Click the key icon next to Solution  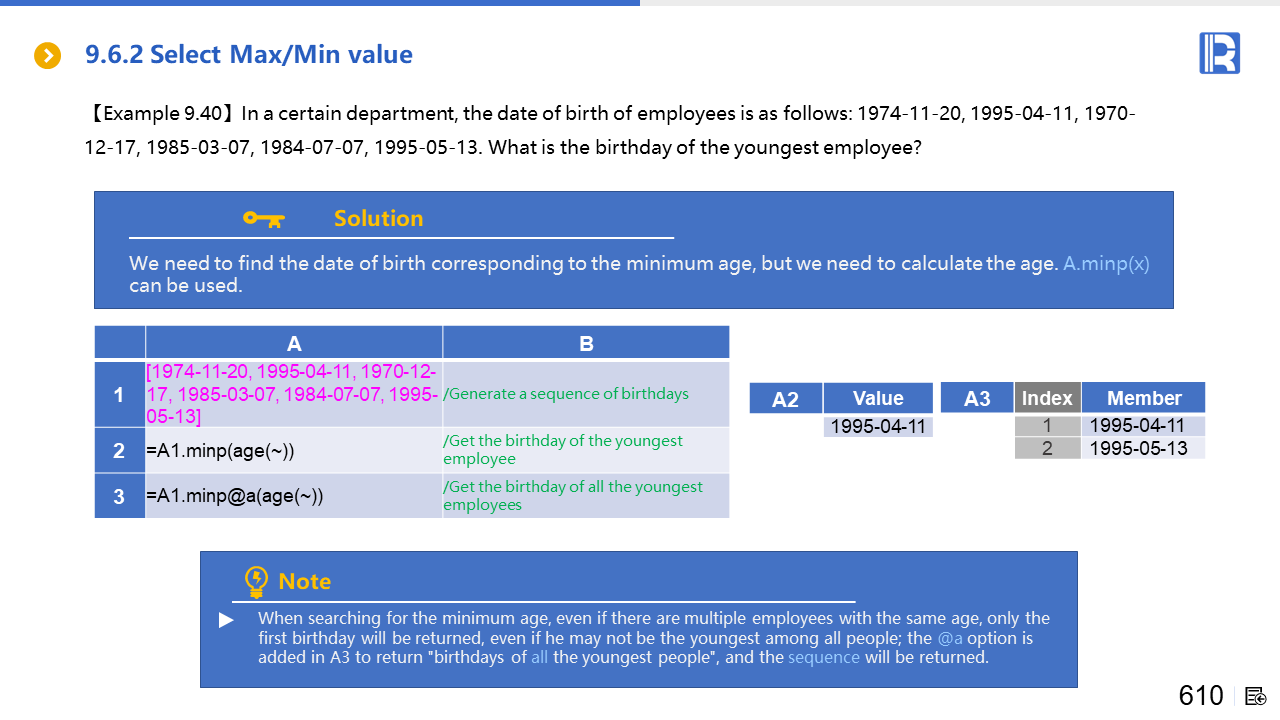click(264, 218)
